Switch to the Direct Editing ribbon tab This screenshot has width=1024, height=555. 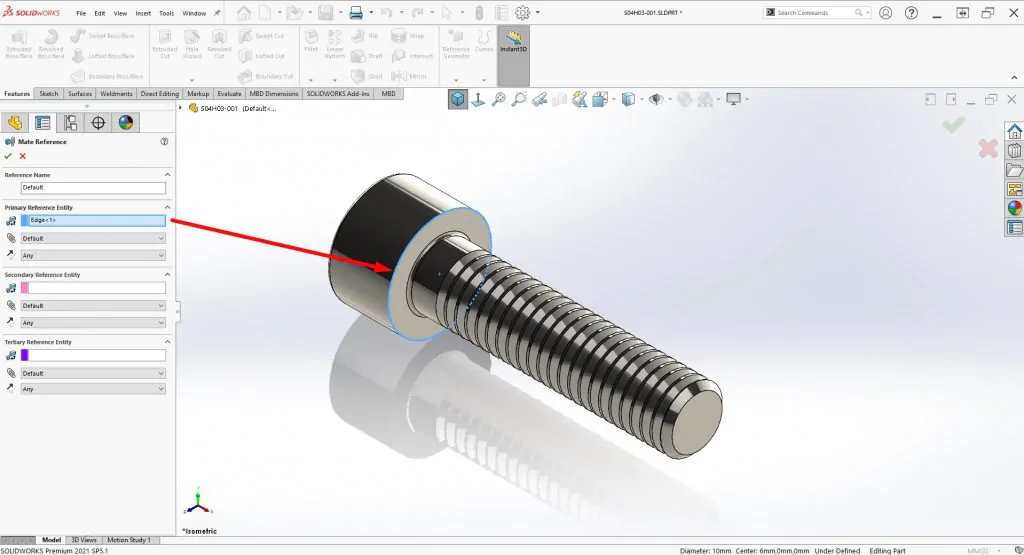point(159,93)
